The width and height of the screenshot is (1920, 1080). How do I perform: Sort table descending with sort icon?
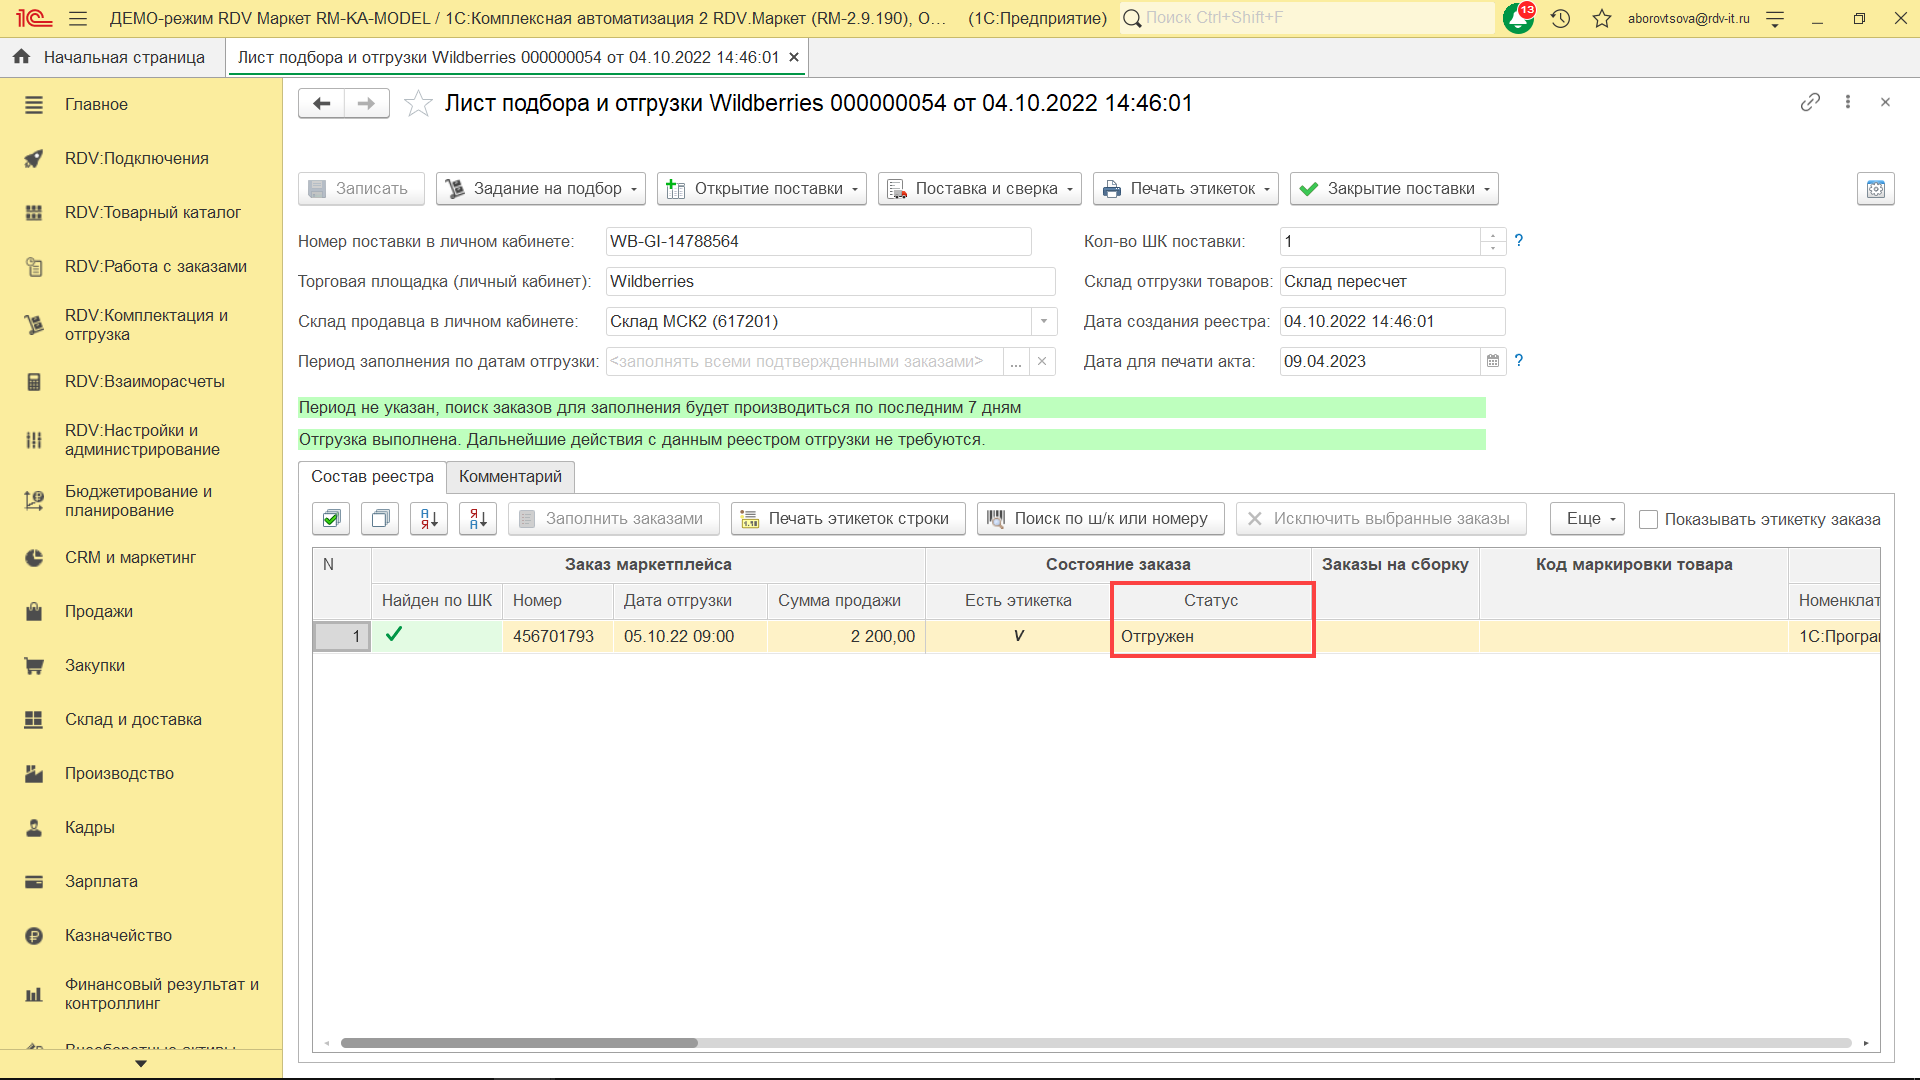[x=478, y=518]
